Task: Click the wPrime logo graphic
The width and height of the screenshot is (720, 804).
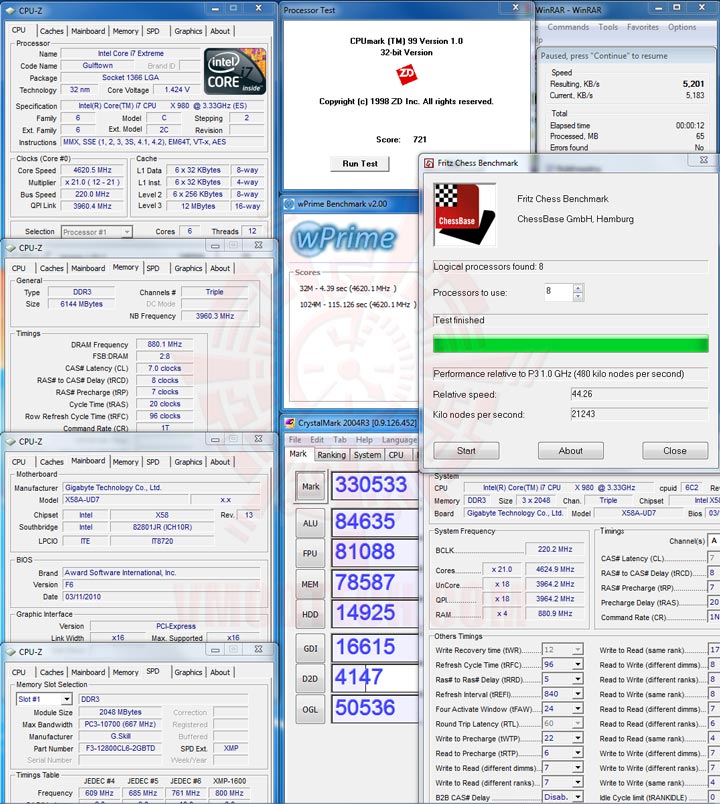Action: pyautogui.click(x=343, y=238)
